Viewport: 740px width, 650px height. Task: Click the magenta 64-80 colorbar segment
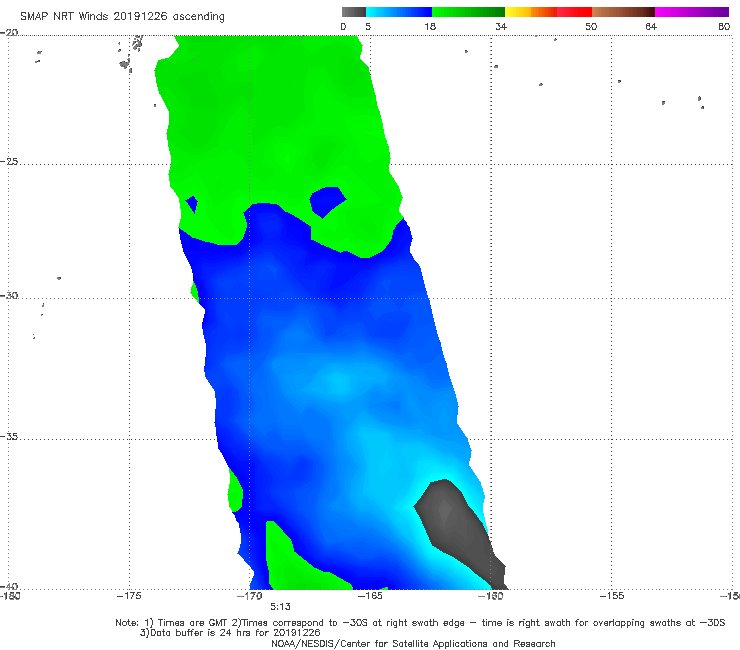coord(692,12)
